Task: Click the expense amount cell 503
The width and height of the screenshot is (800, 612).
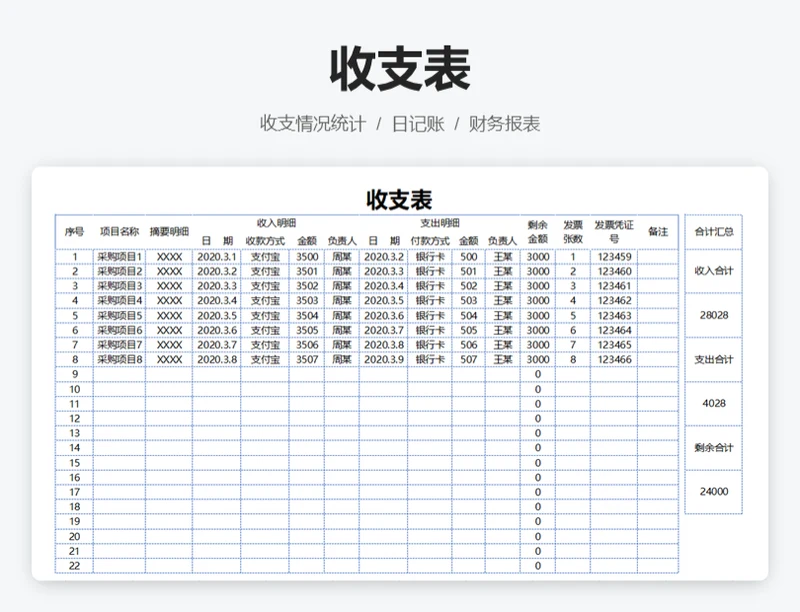Action: click(468, 301)
